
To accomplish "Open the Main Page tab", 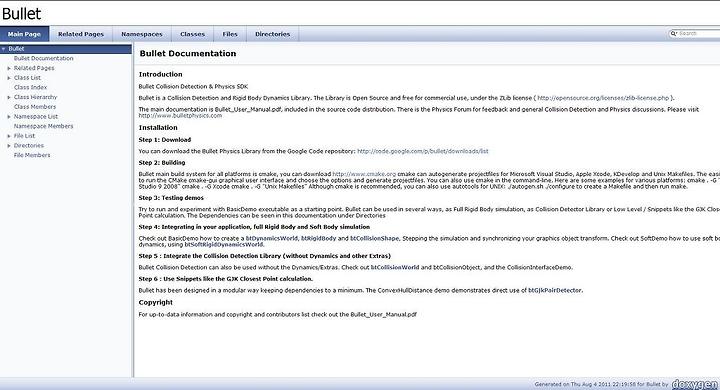I will coord(24,34).
